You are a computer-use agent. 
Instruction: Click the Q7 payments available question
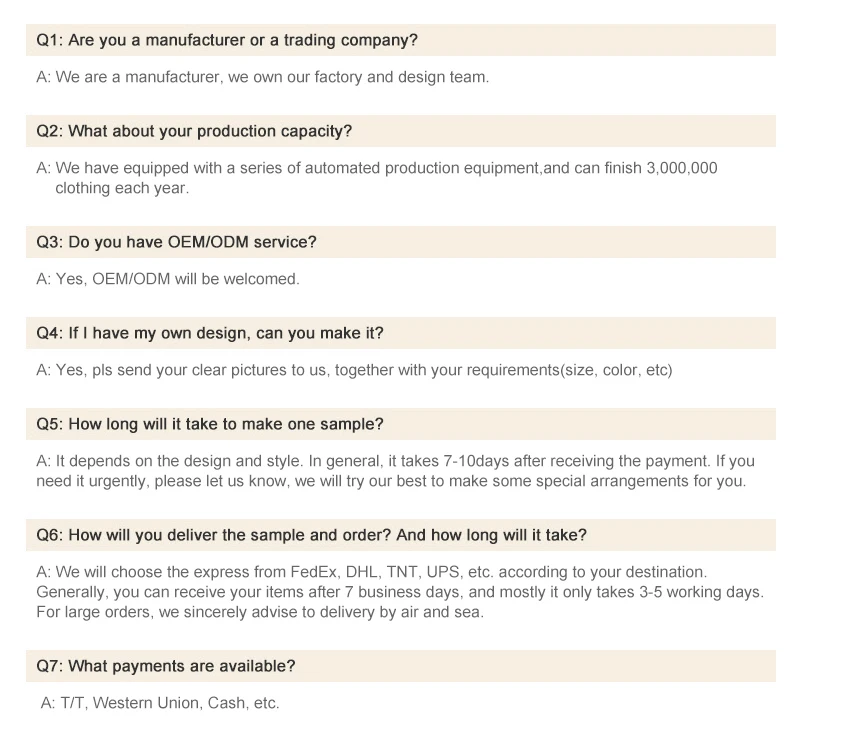pos(166,667)
